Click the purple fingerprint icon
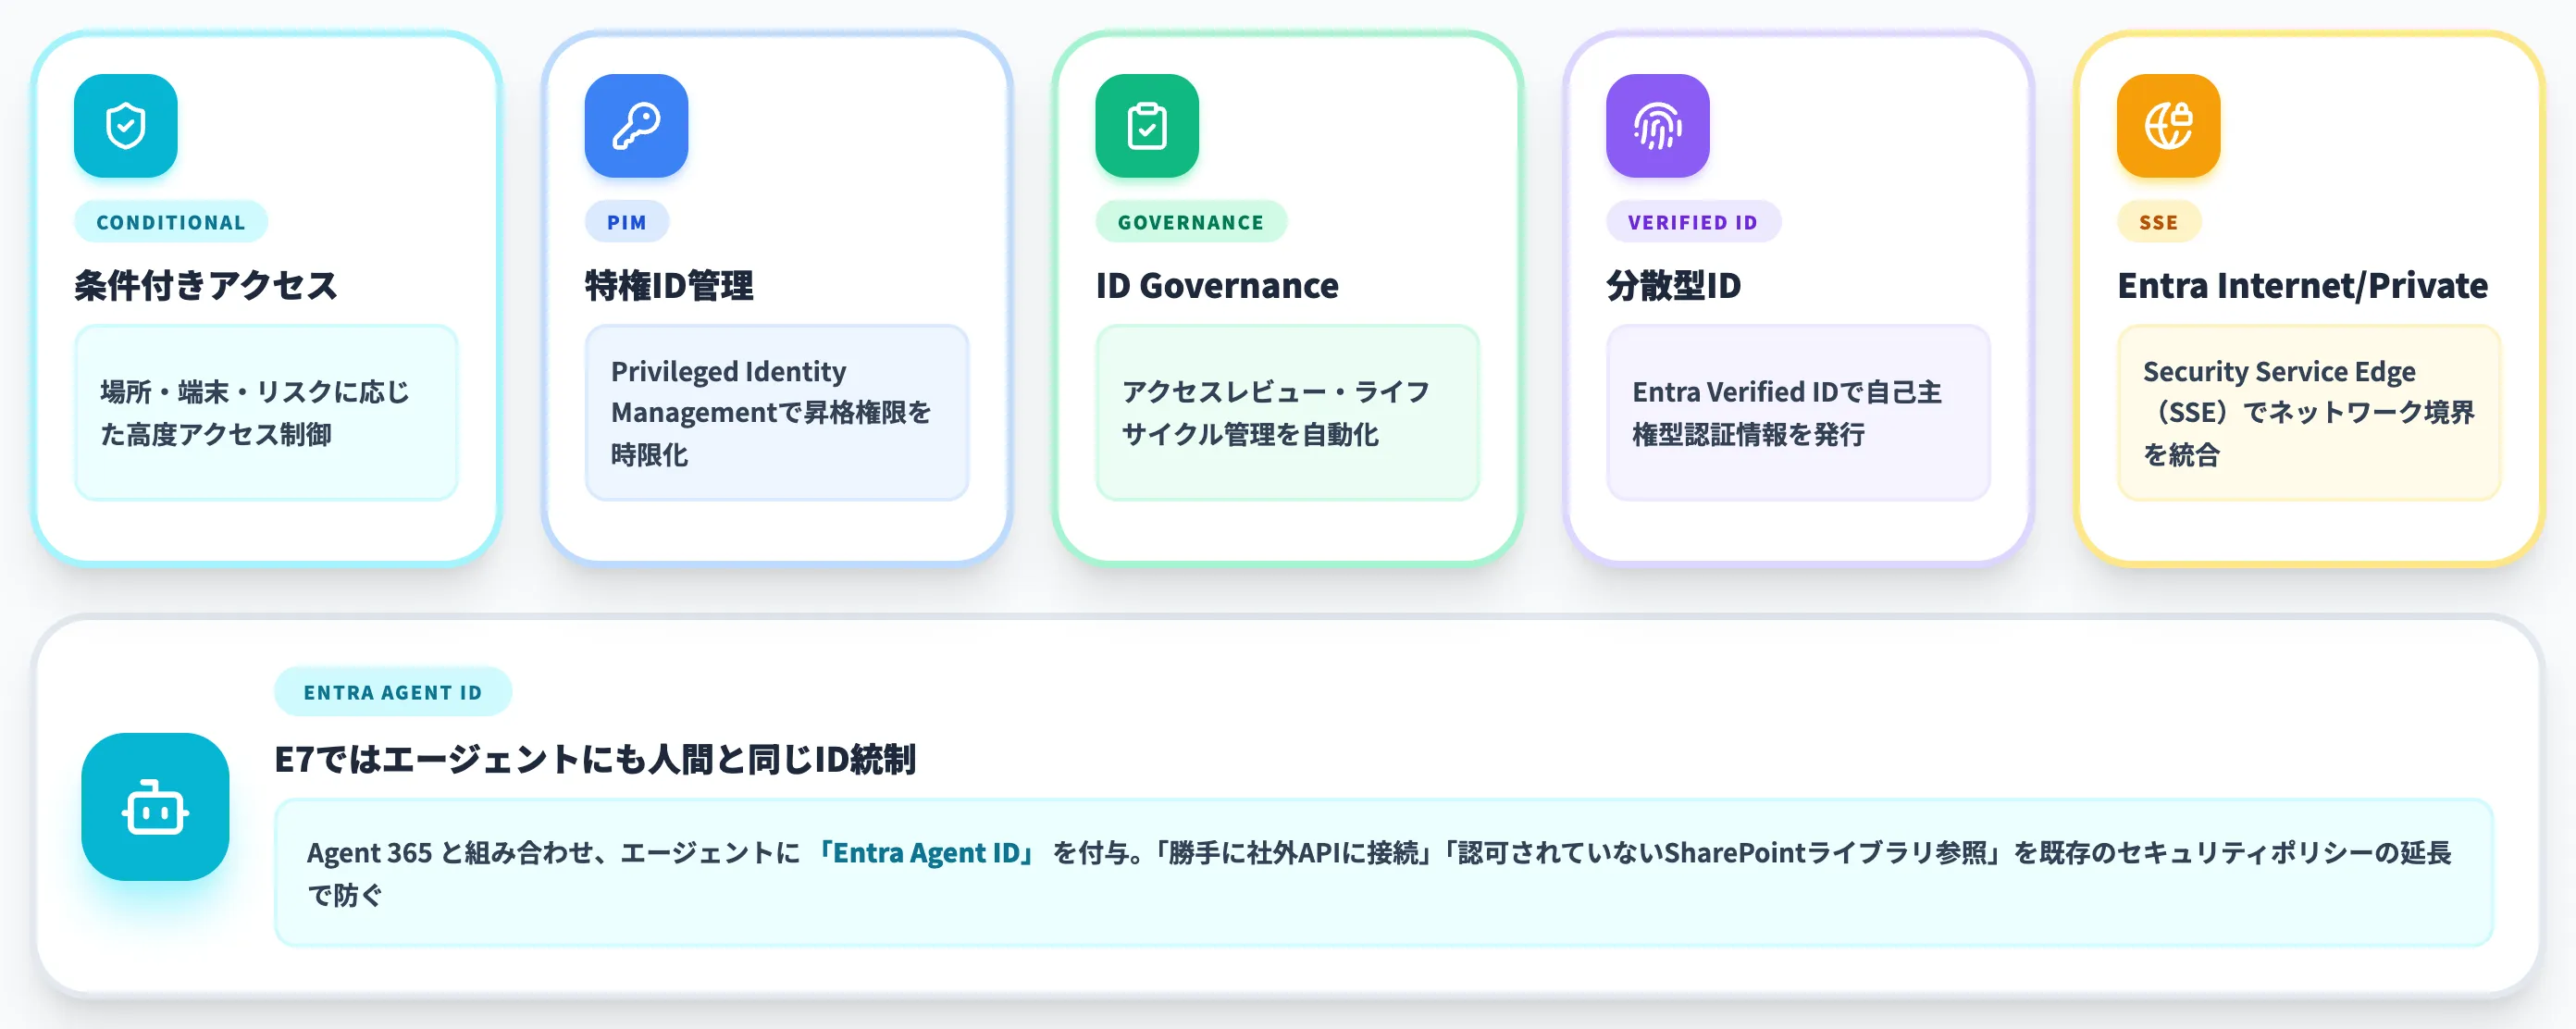2576x1029 pixels. coord(1658,126)
